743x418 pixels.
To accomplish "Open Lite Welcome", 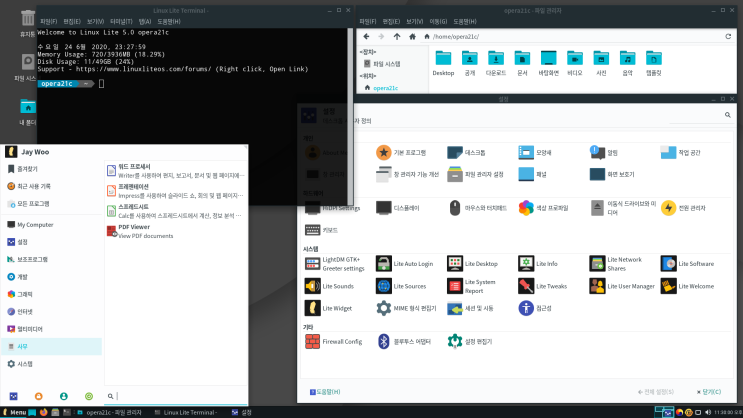I will [x=687, y=286].
